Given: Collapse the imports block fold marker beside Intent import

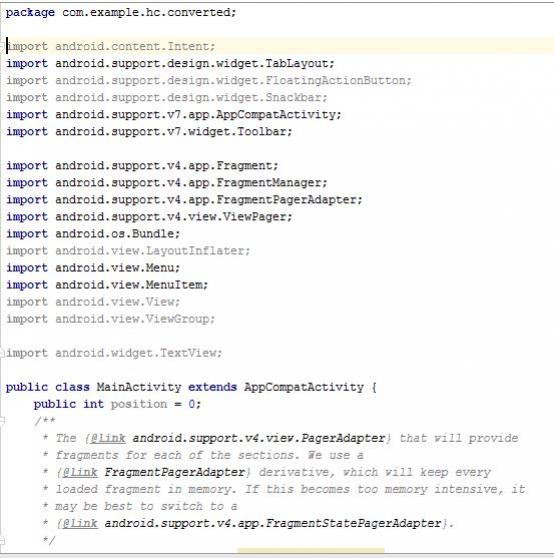Looking at the screenshot, I should 2,47.
